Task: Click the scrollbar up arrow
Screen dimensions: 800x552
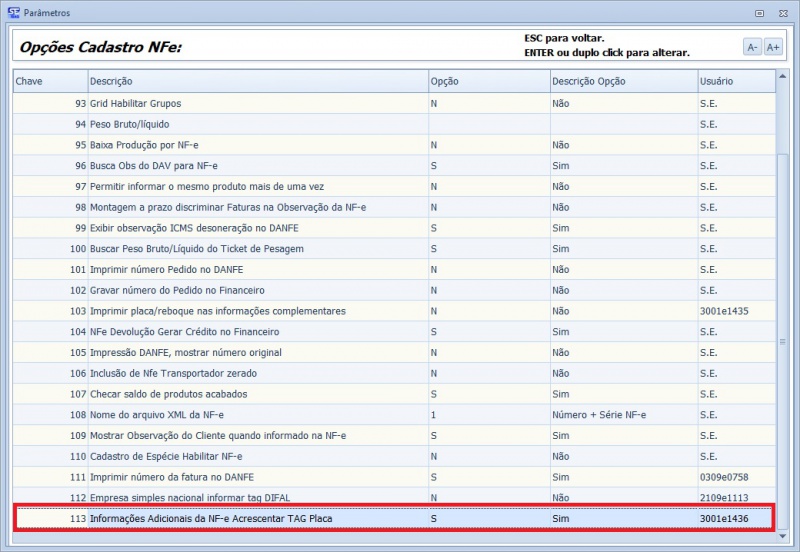Action: (783, 75)
